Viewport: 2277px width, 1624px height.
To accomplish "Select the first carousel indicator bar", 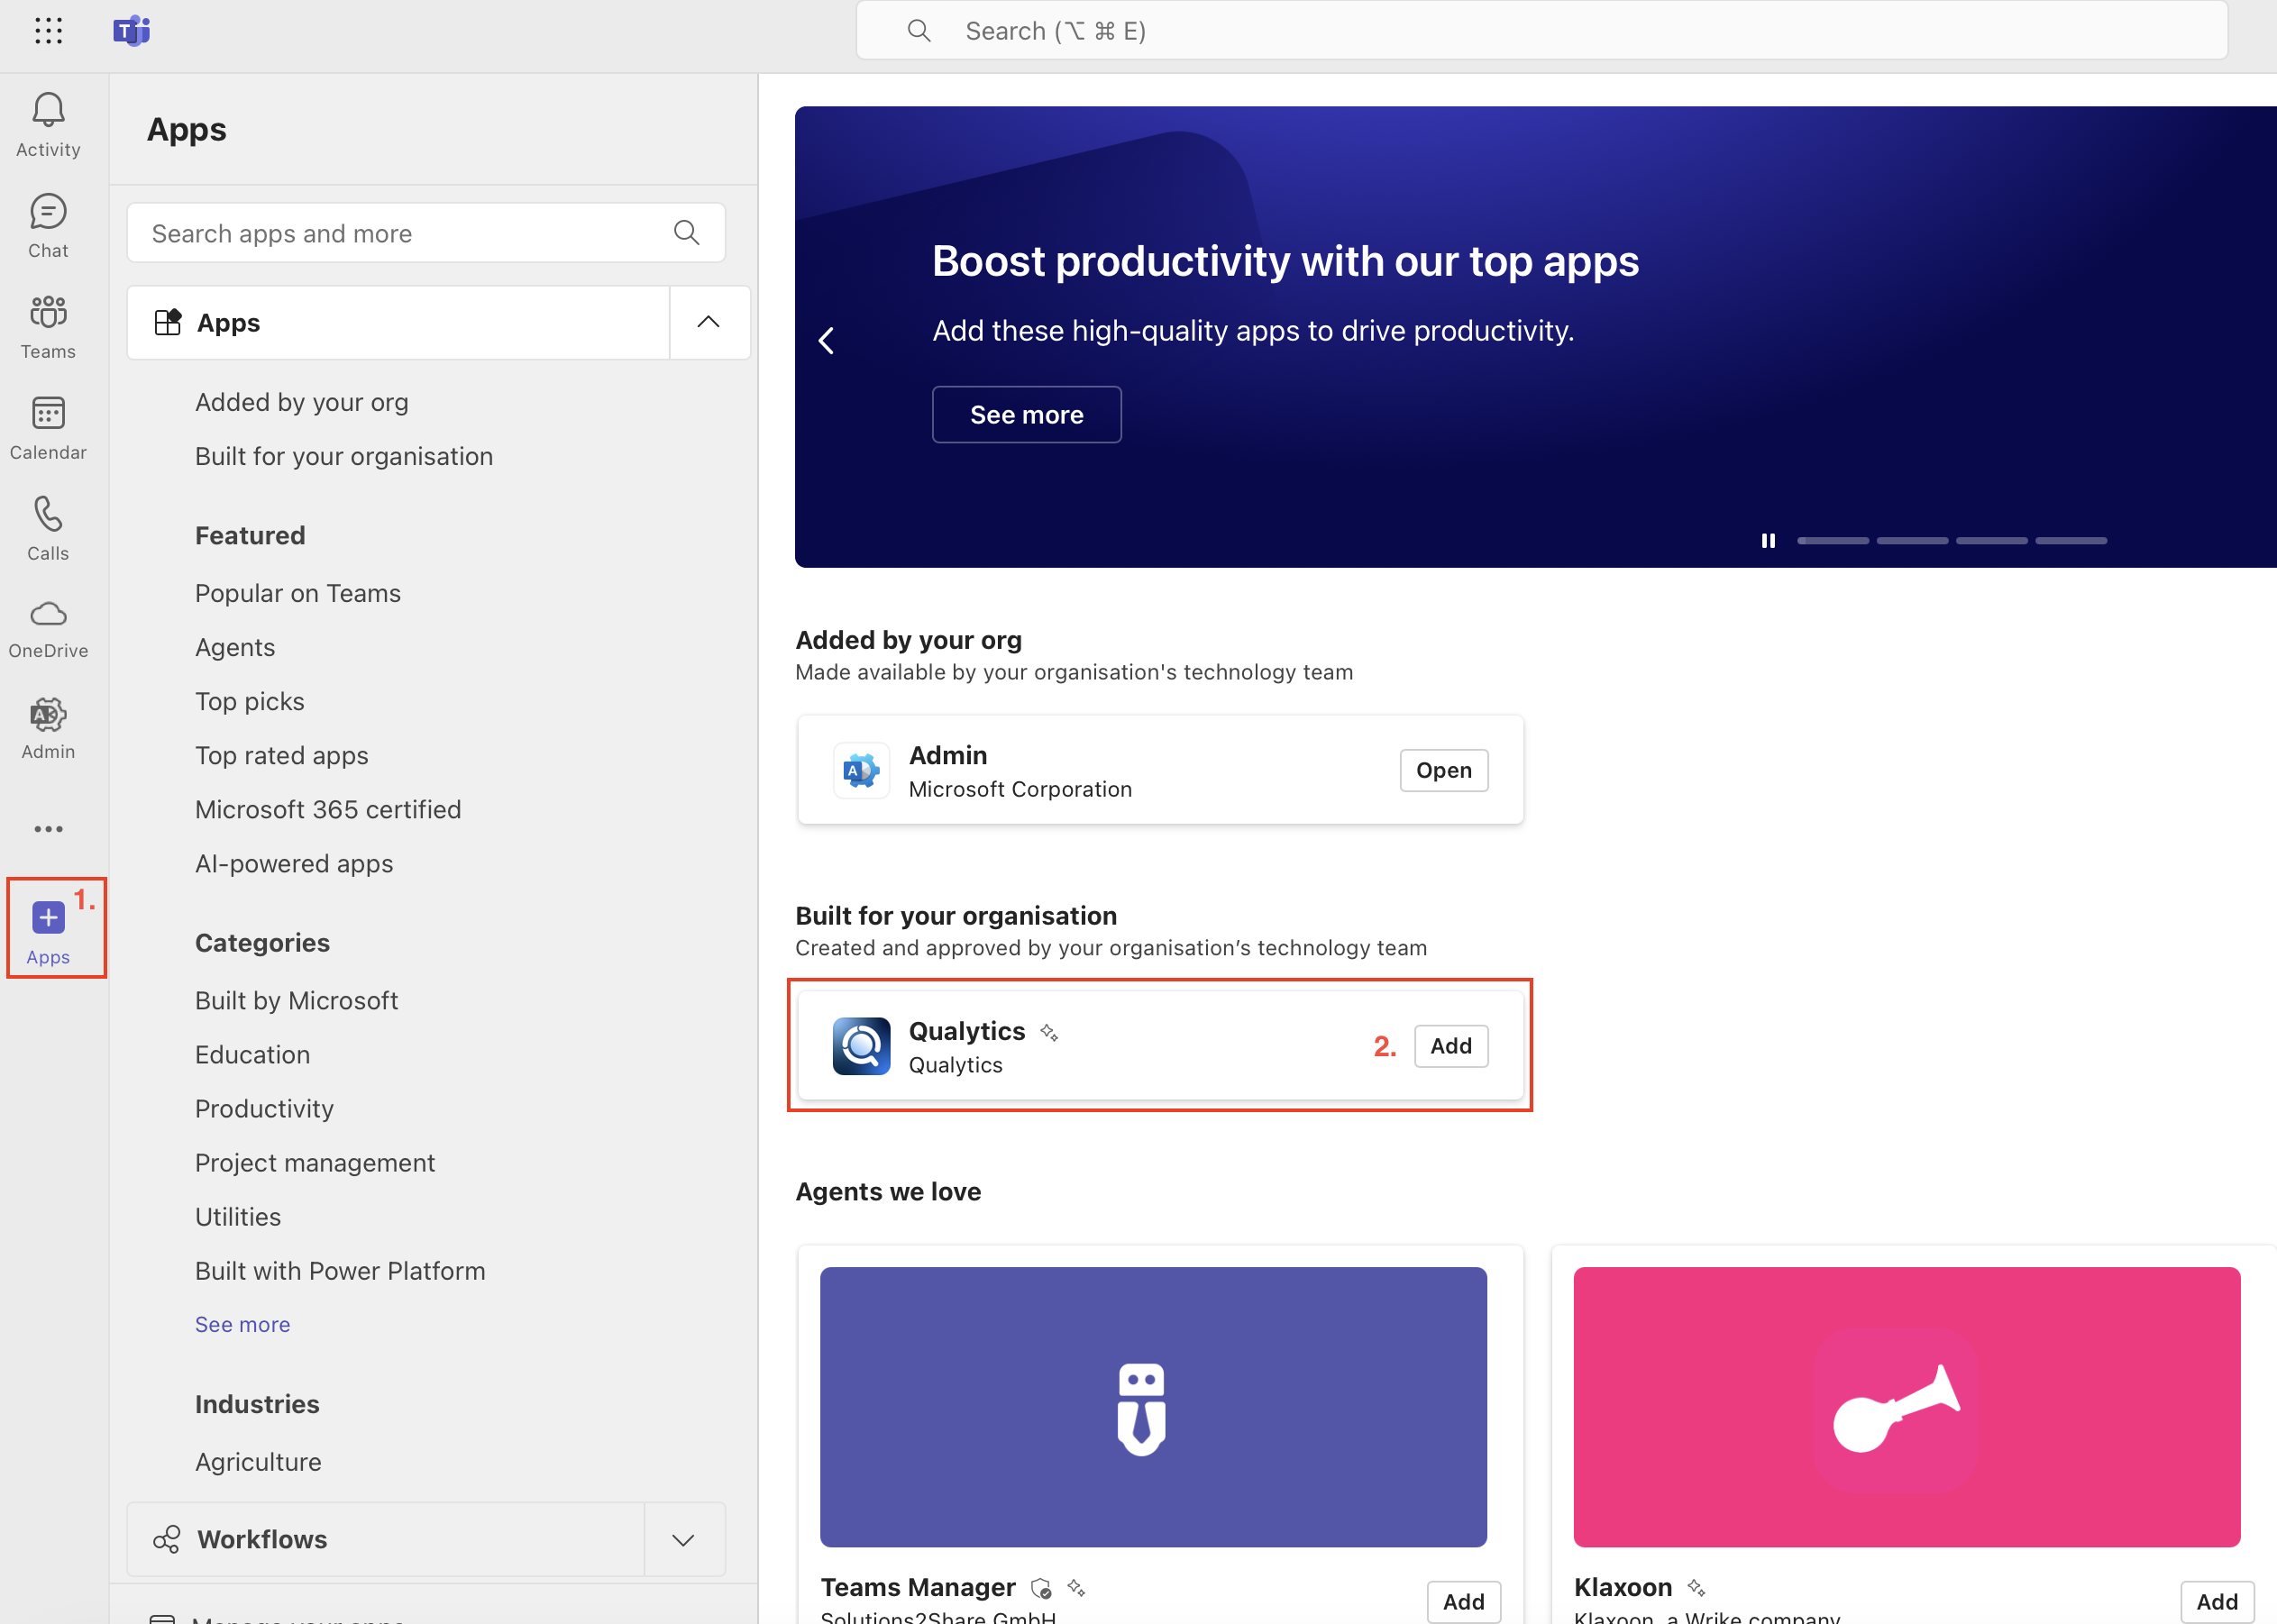I will pos(1833,541).
